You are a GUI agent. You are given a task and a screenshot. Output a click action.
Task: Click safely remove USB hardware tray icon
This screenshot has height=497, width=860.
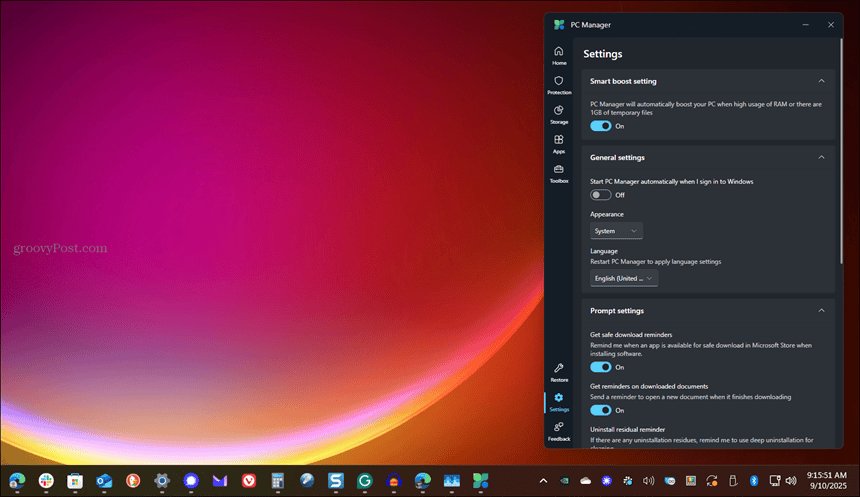click(x=733, y=481)
